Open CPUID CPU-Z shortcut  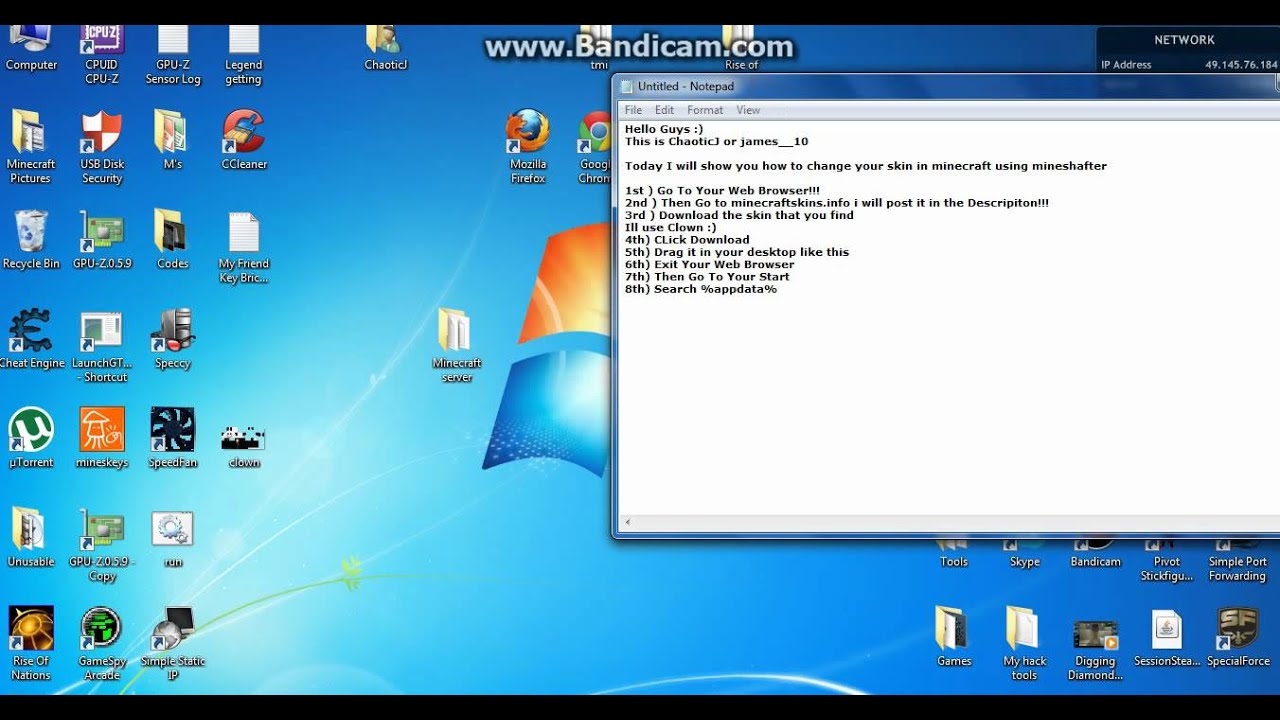(101, 55)
